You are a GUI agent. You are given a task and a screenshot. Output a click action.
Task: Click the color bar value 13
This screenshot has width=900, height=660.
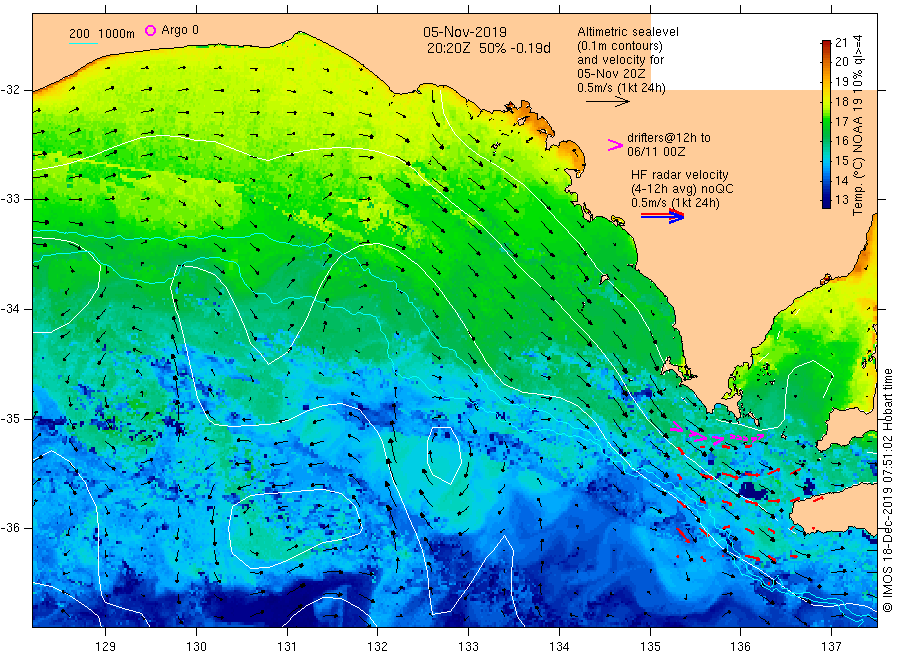(841, 200)
